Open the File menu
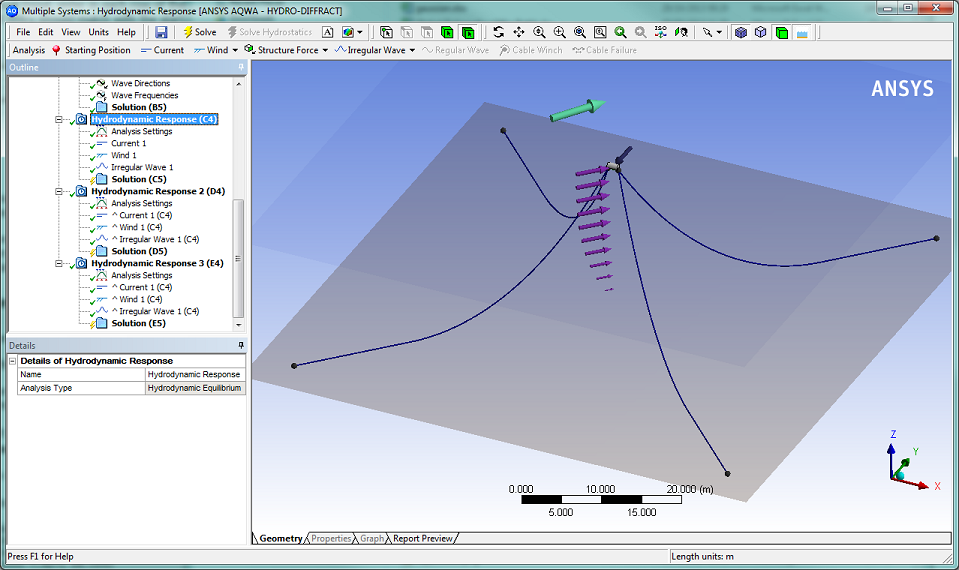This screenshot has width=959, height=570. point(23,32)
